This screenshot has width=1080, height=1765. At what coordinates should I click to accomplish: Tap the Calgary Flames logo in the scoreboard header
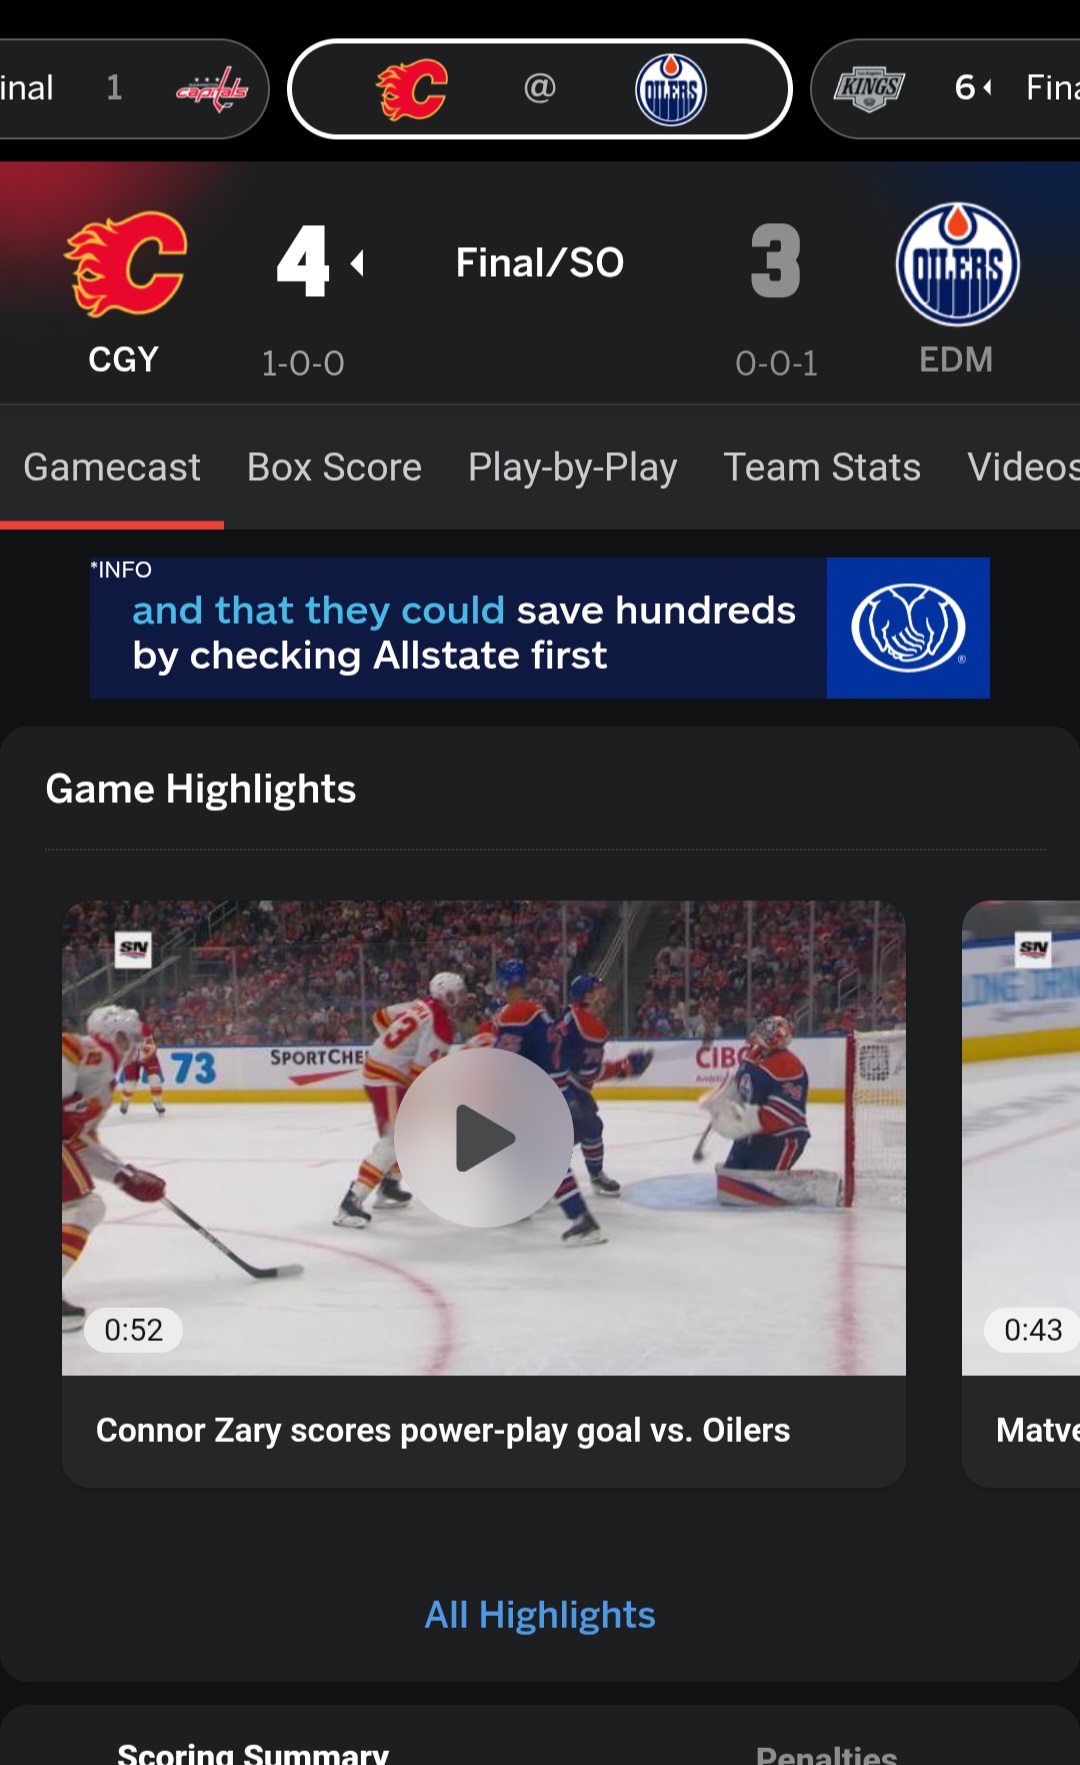(126, 264)
